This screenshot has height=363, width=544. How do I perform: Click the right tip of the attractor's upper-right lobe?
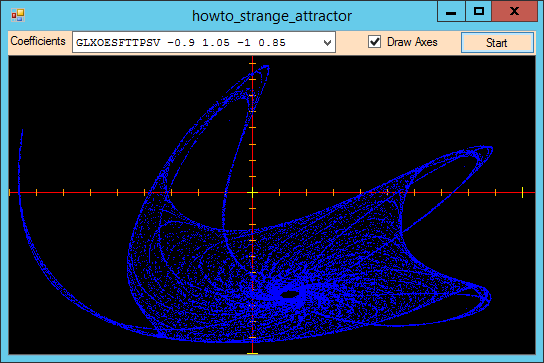coord(489,150)
